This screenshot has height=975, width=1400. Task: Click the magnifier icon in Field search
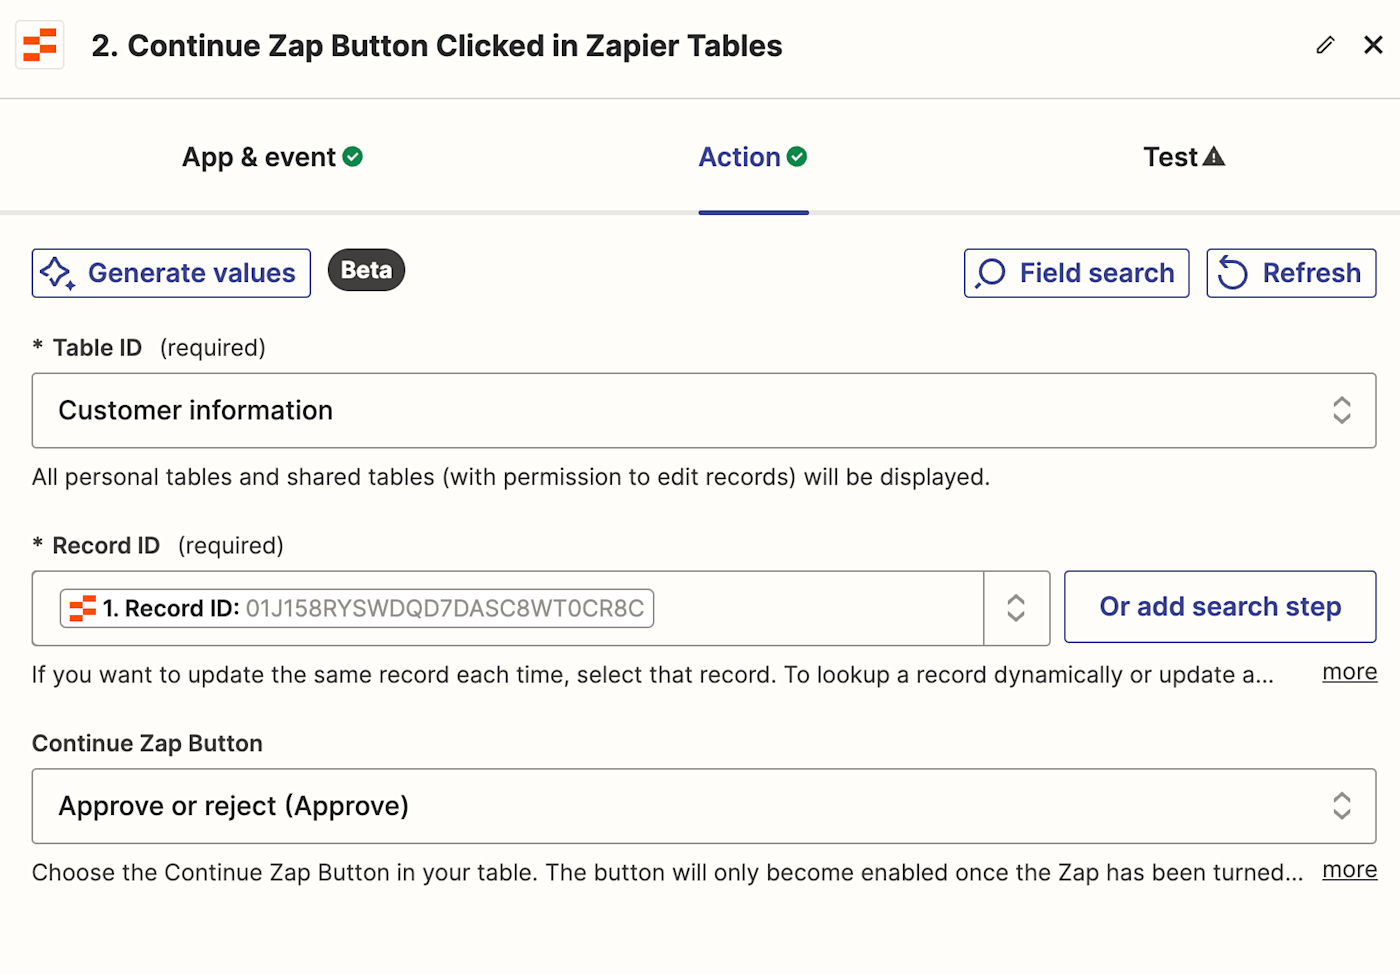991,273
